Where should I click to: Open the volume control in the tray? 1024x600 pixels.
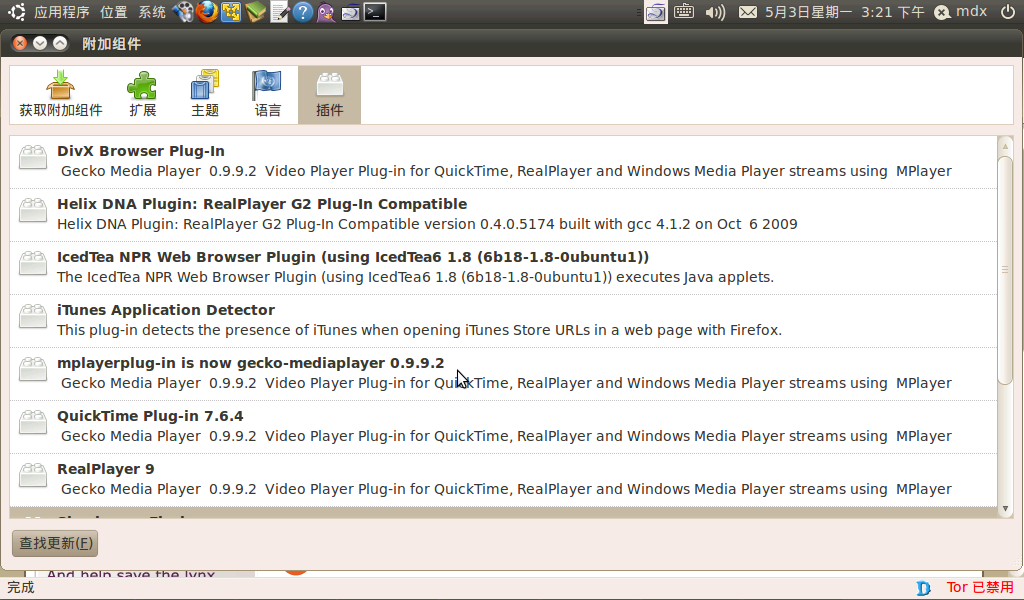(715, 12)
